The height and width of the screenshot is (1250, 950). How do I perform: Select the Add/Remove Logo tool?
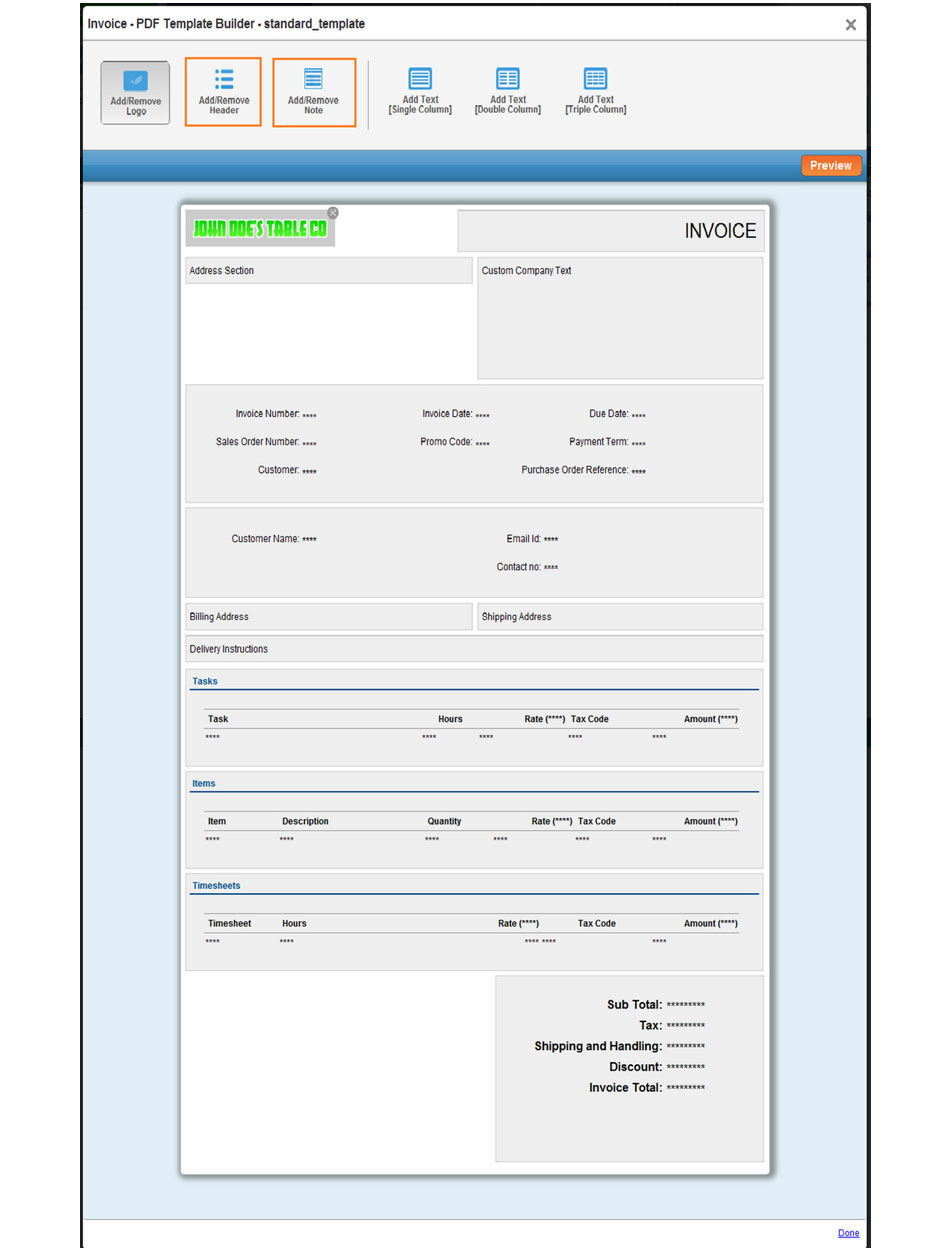135,91
